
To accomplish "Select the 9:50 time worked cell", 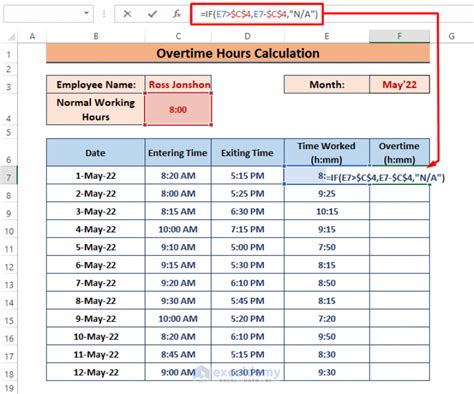I will point(327,337).
